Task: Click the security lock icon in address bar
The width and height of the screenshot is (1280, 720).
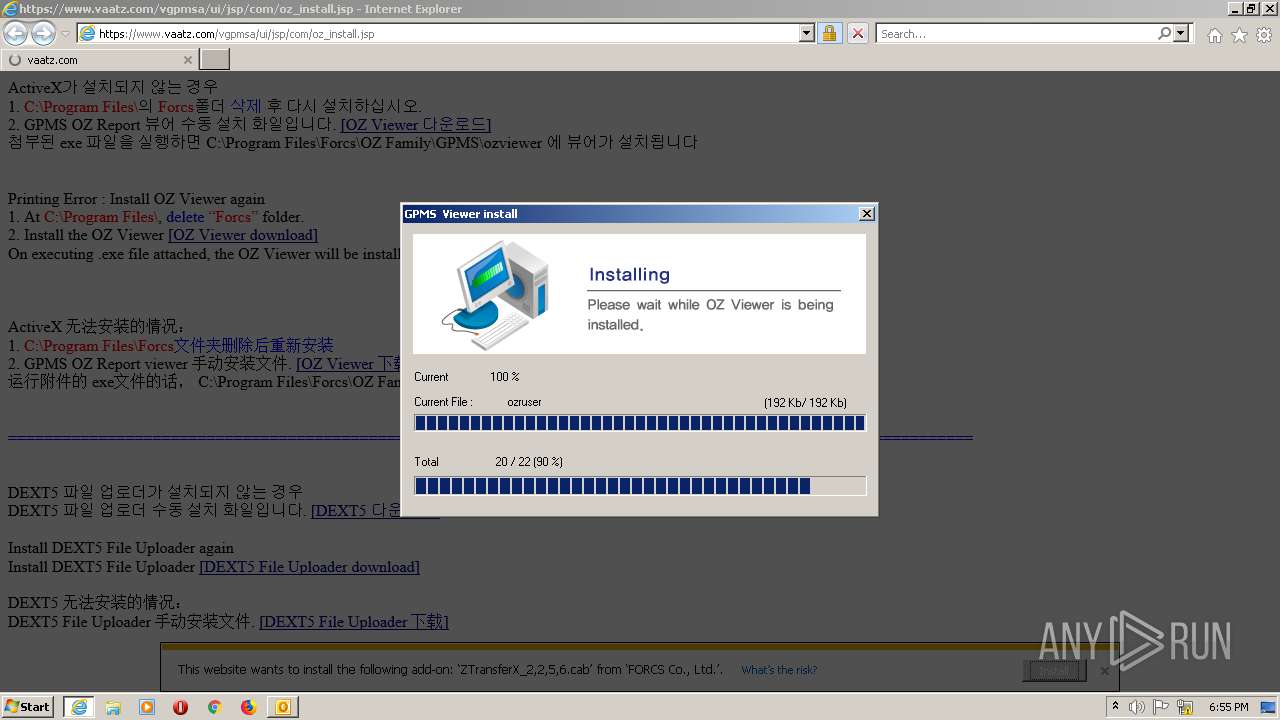Action: (x=829, y=33)
